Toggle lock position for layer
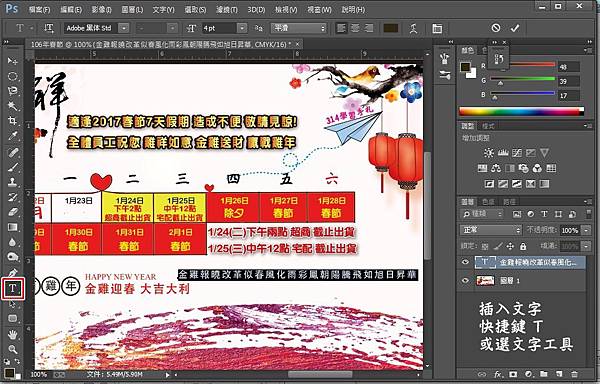 (x=510, y=247)
